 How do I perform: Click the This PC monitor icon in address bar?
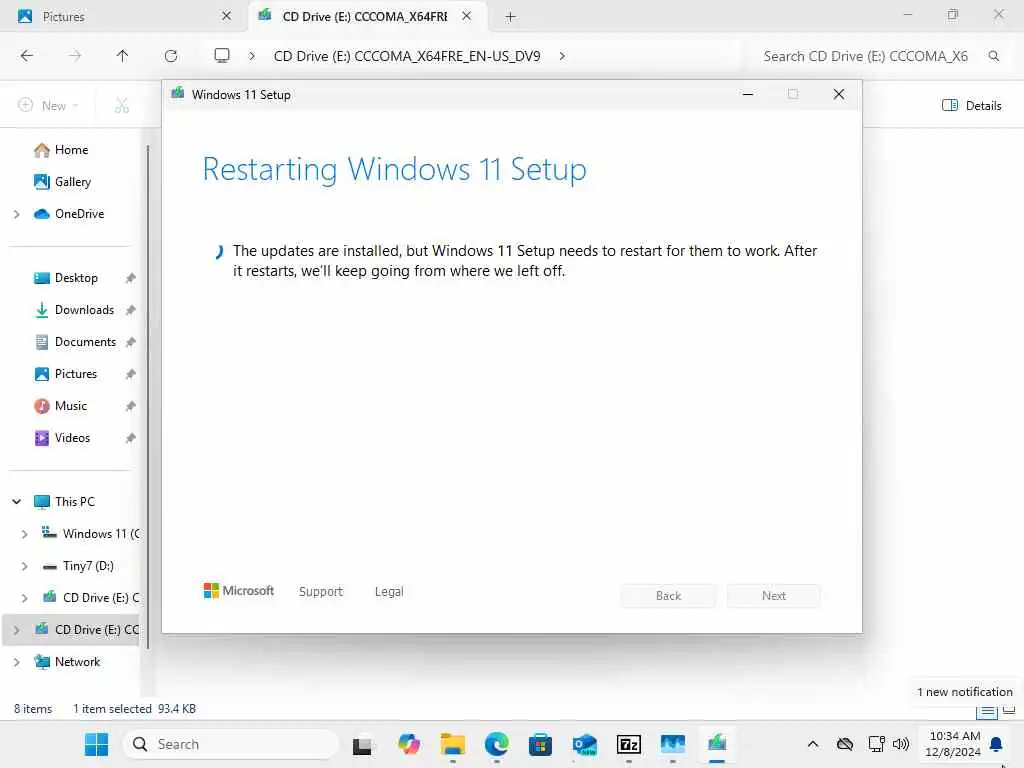(x=222, y=56)
